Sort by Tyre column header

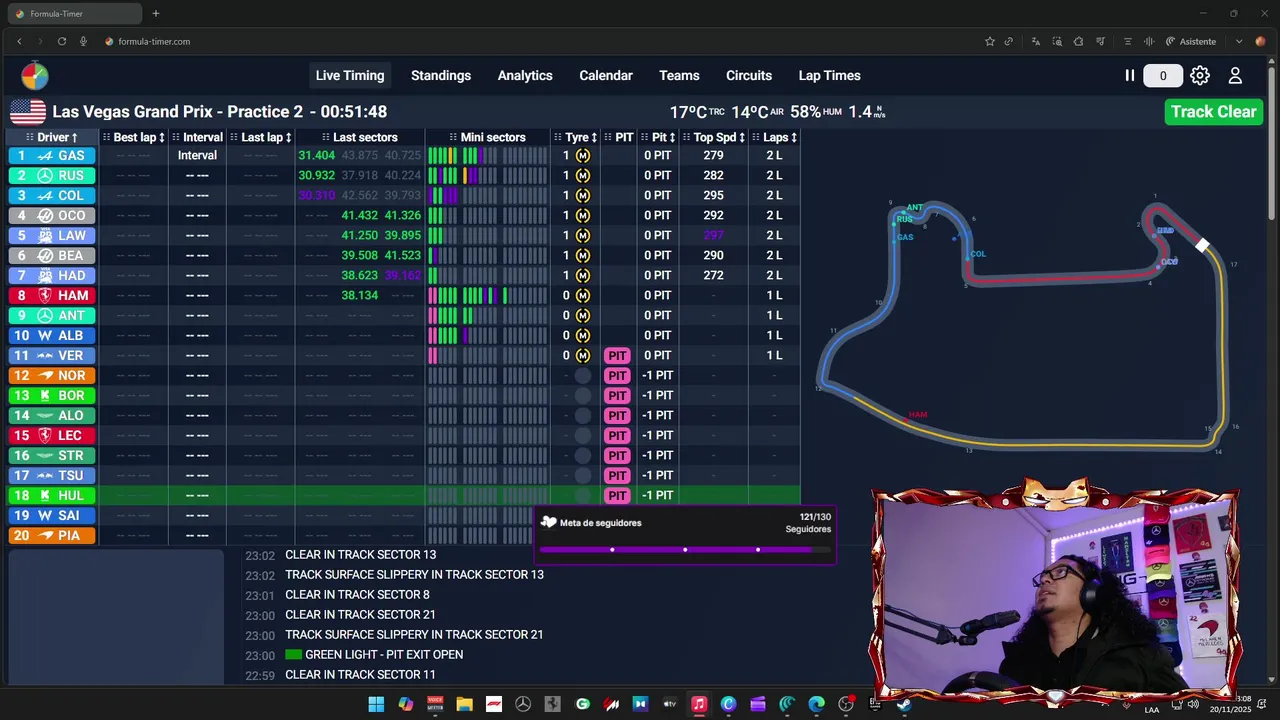pos(577,137)
